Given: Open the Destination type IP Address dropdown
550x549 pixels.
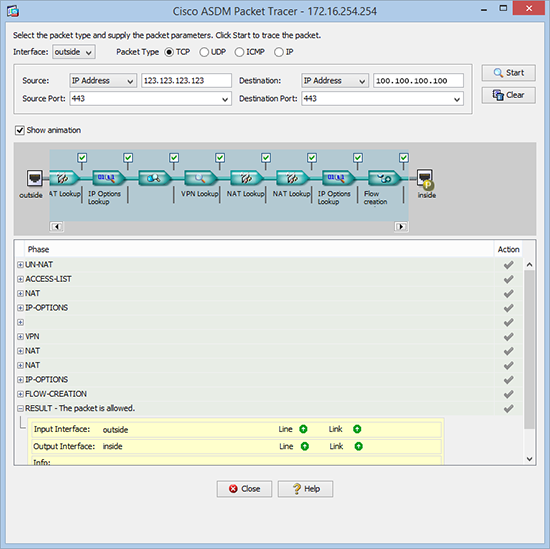Looking at the screenshot, I should point(335,81).
